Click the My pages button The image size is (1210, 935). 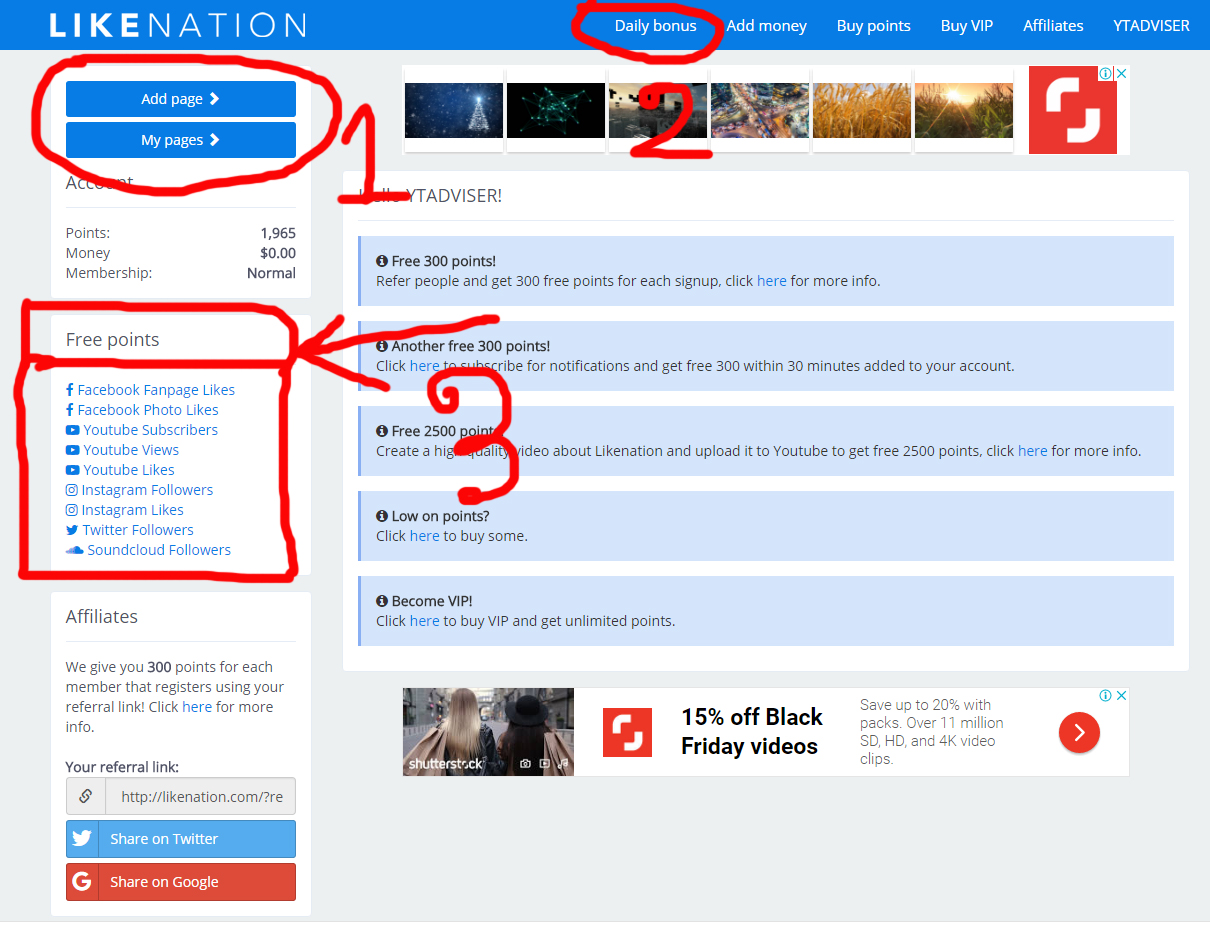181,140
